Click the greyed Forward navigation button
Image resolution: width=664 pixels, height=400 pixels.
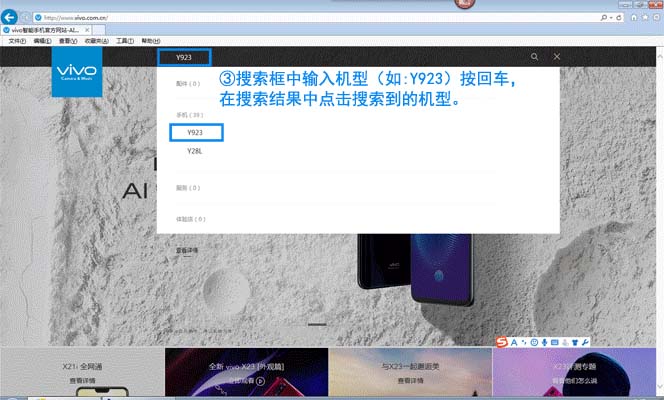[25, 17]
